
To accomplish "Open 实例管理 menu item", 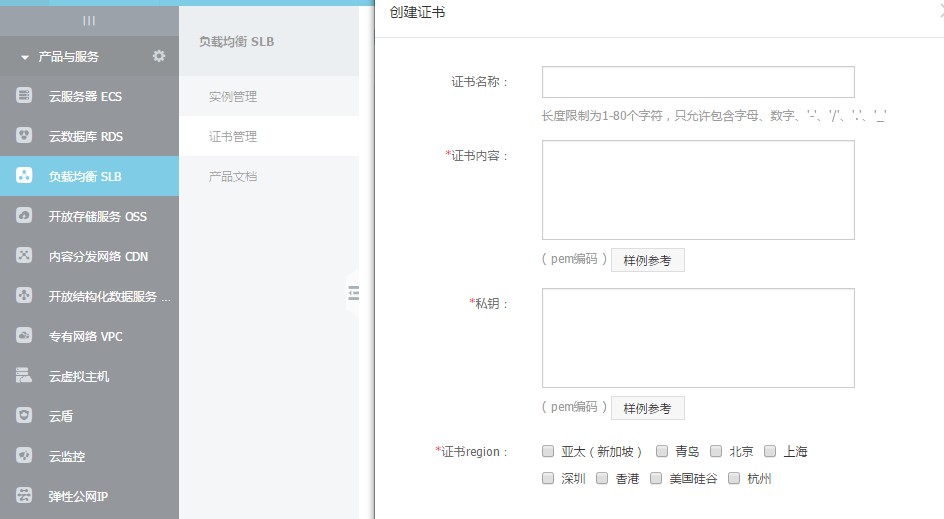I will click(233, 97).
